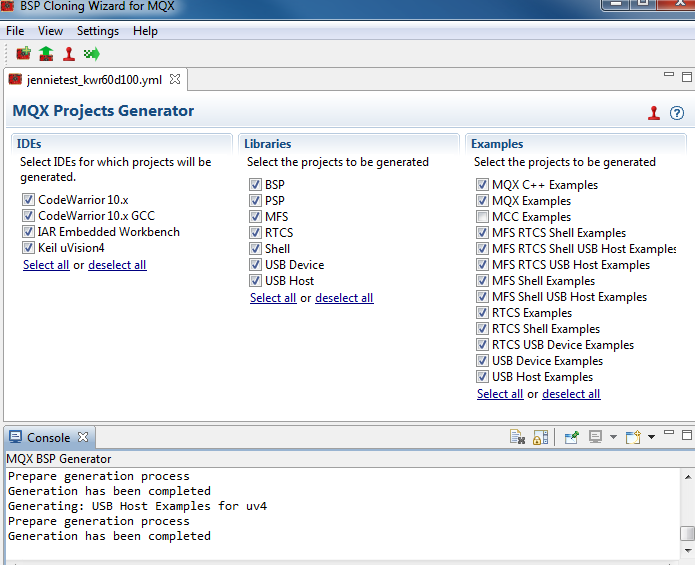Open the Settings menu
The image size is (697, 567).
coord(98,31)
